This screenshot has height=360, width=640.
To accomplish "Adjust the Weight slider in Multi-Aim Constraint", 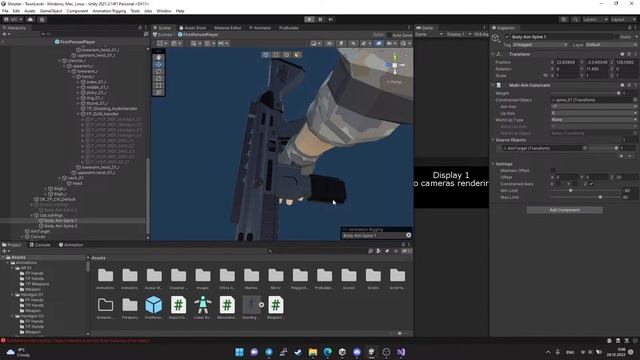I will coord(585,93).
